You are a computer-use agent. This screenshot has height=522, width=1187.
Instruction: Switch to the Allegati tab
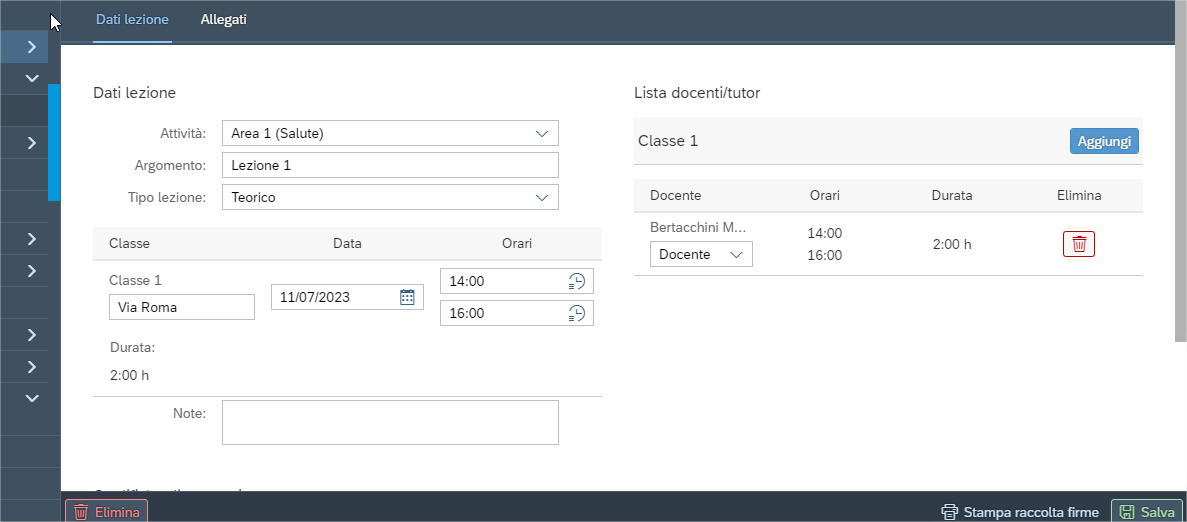point(223,20)
